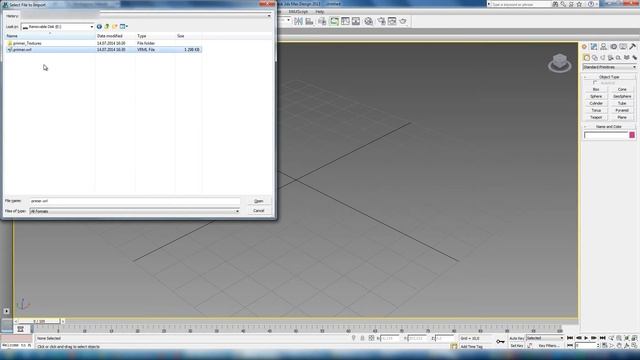Click the Key Filters button
This screenshot has height=360, width=640.
[549, 346]
